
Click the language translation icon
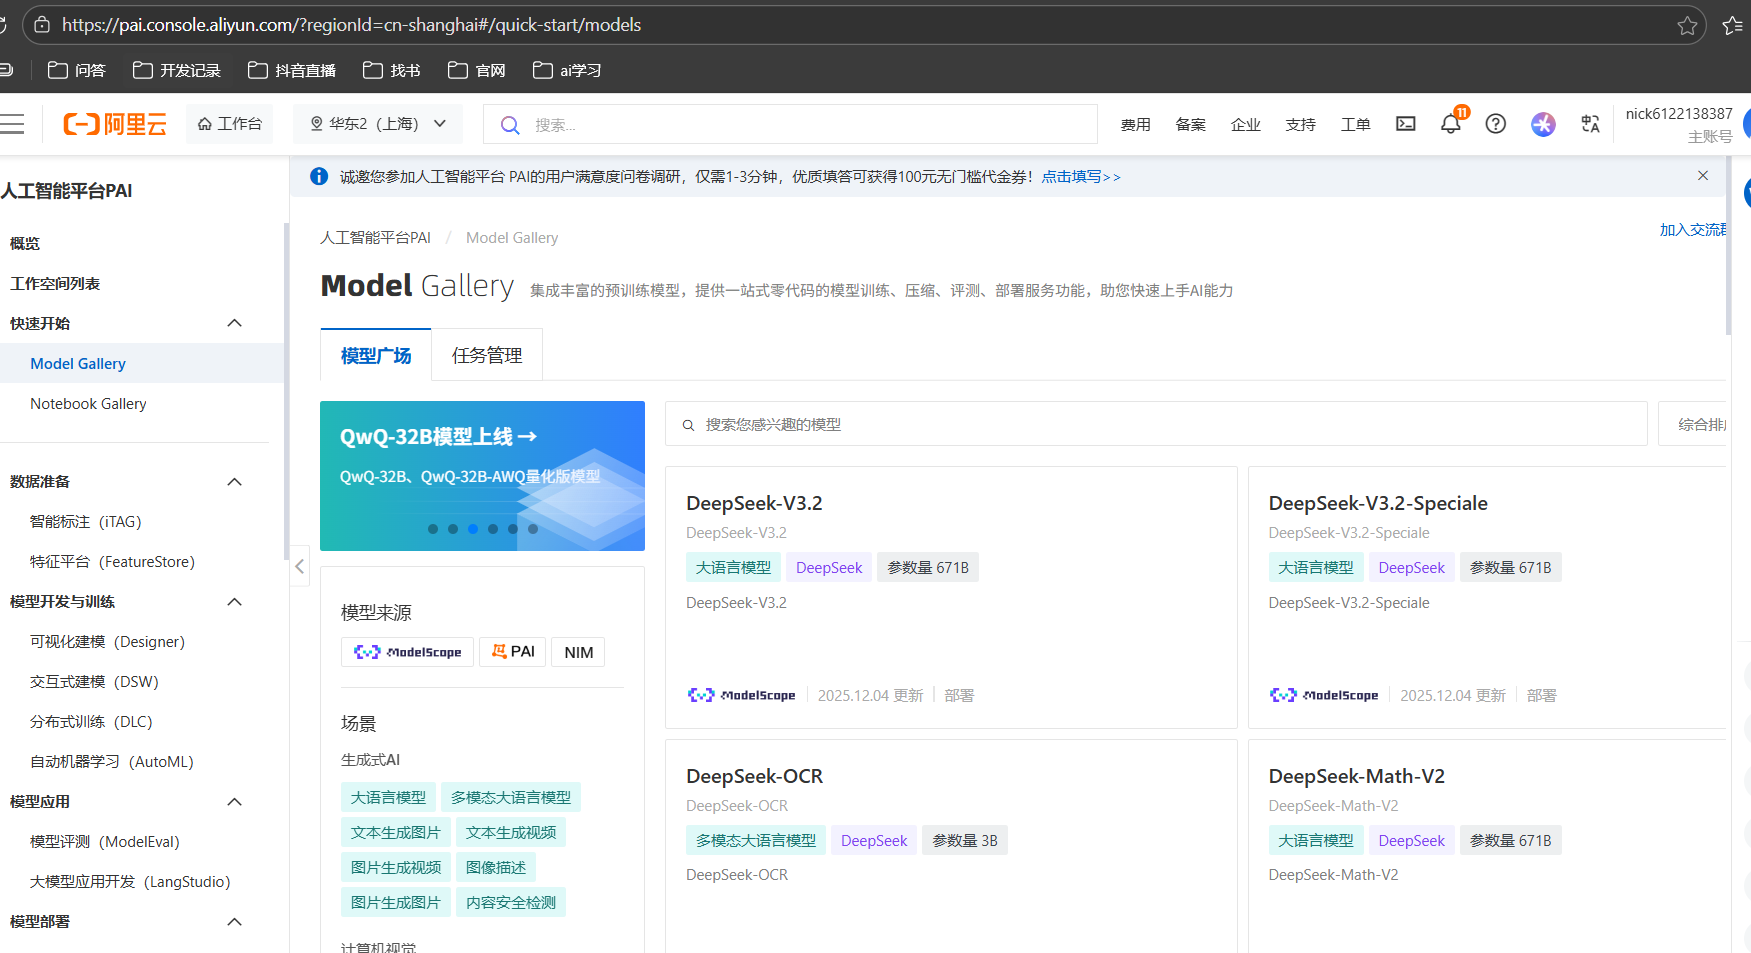[1590, 124]
